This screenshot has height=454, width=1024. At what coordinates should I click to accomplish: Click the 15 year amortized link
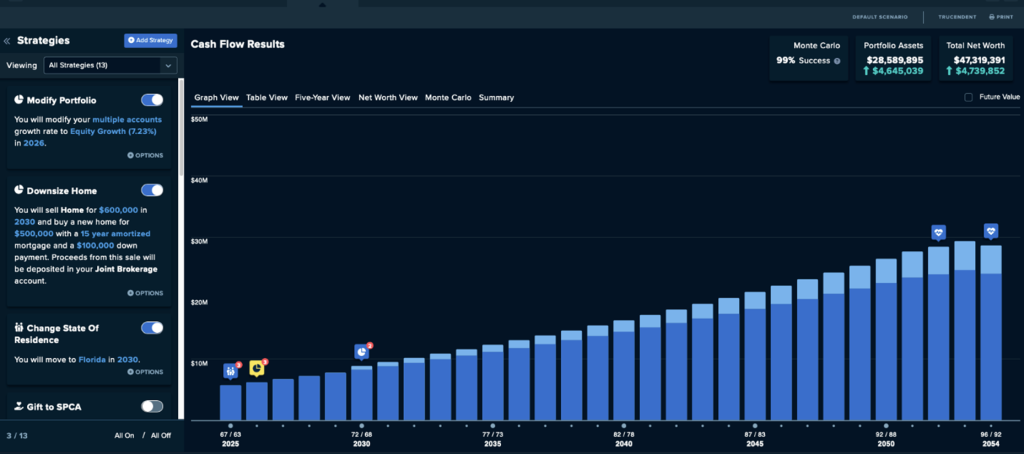pos(115,233)
